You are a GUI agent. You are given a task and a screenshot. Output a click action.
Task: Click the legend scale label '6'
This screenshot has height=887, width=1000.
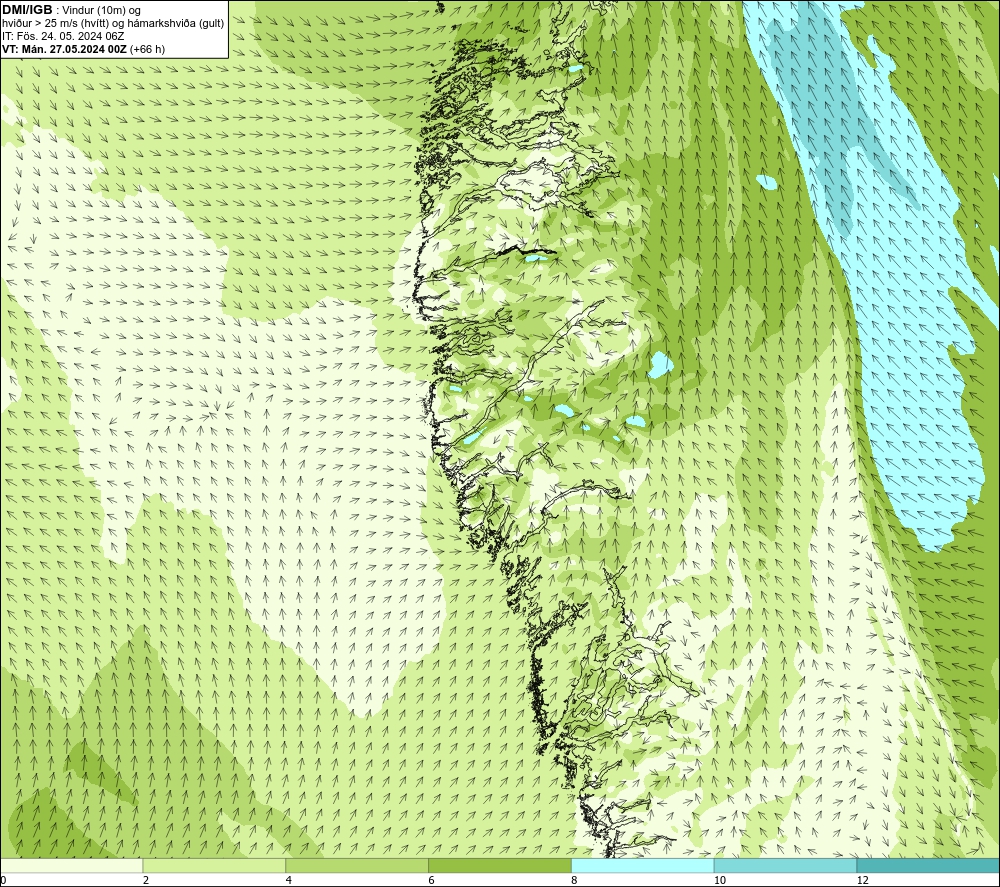click(x=432, y=880)
